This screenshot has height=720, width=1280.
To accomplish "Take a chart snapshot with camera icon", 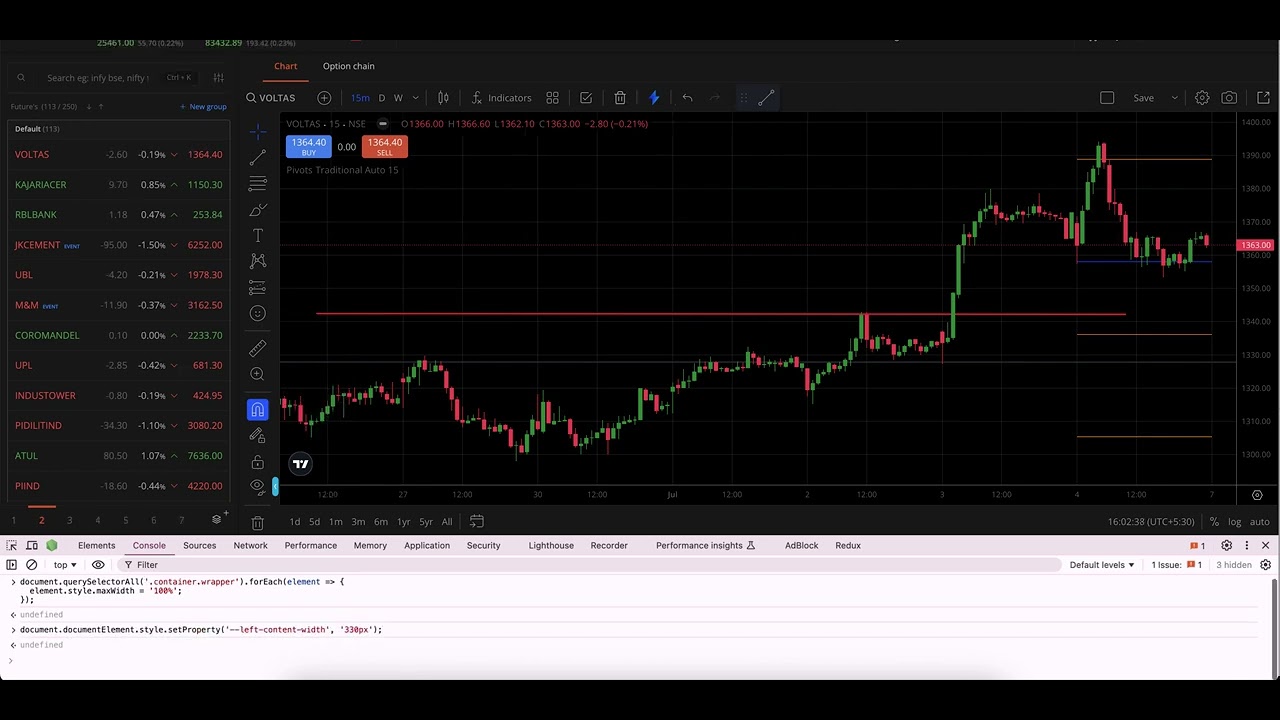I will 1229,98.
